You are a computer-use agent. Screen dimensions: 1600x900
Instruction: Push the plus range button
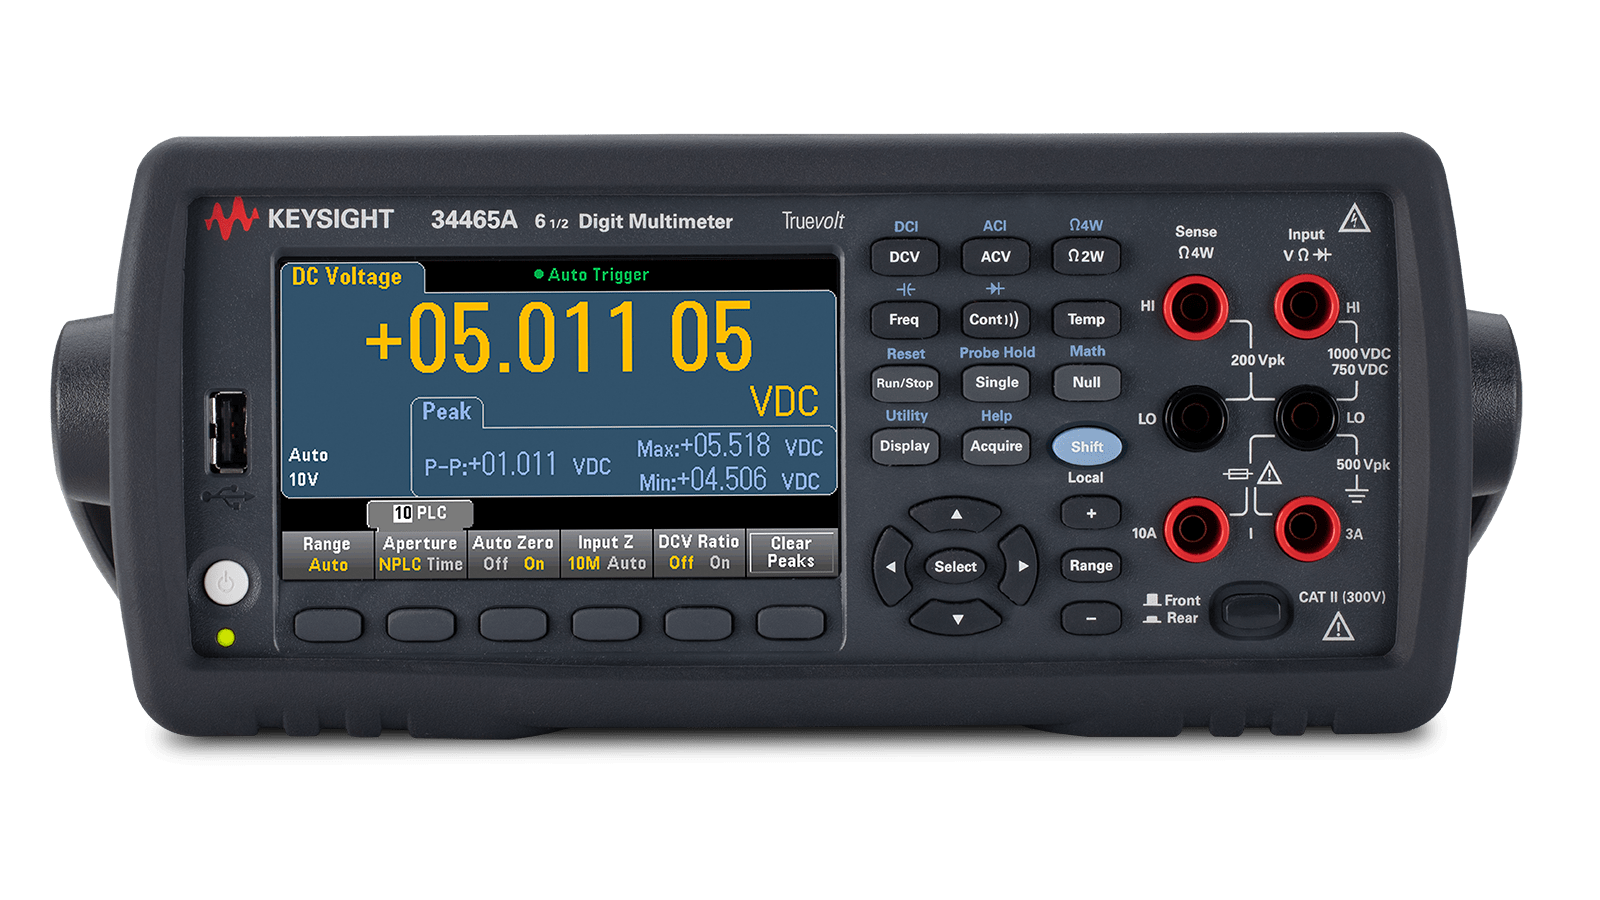(1091, 514)
